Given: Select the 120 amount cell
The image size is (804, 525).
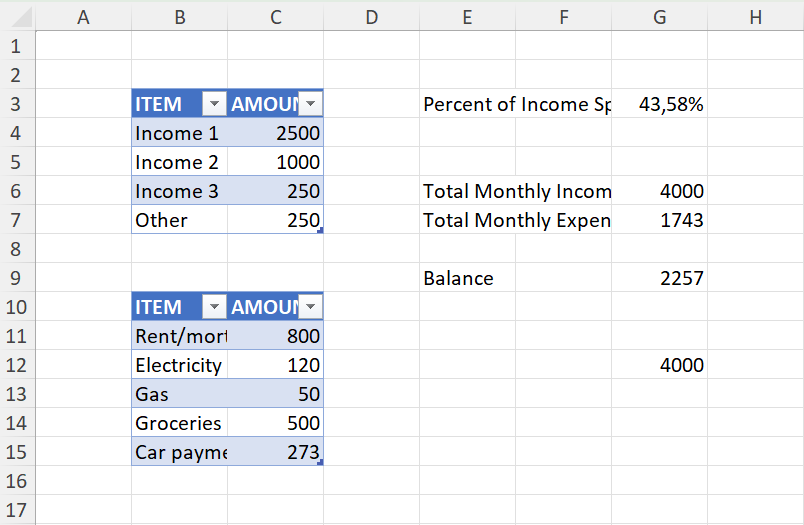Looking at the screenshot, I should pos(275,365).
